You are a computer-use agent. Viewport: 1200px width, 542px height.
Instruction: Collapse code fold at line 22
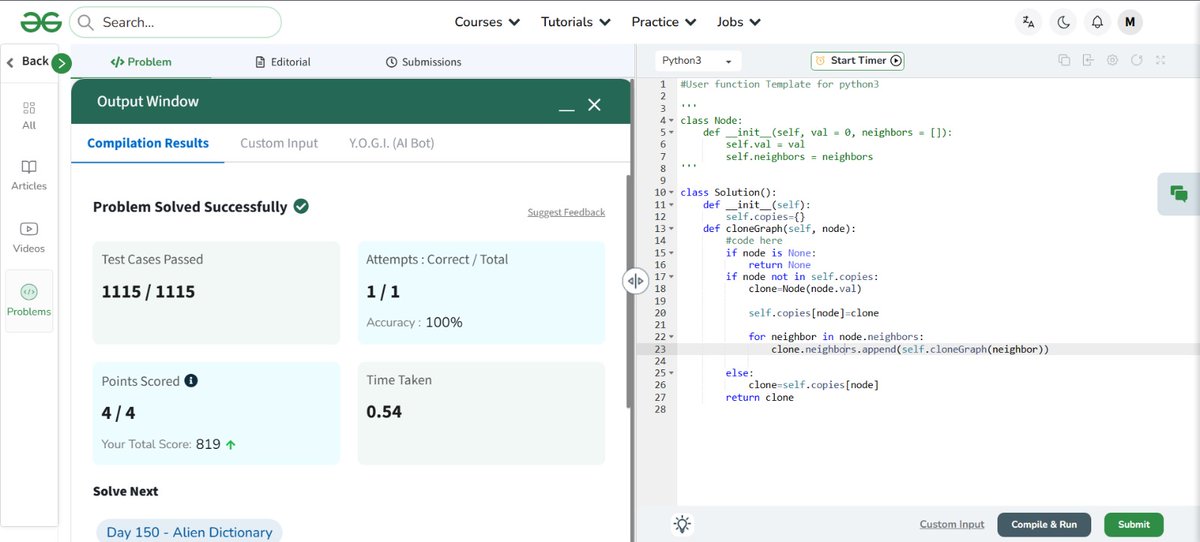click(x=671, y=337)
